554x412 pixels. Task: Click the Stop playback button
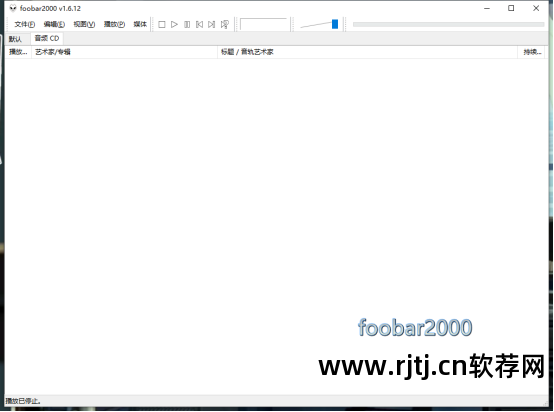[x=162, y=24]
